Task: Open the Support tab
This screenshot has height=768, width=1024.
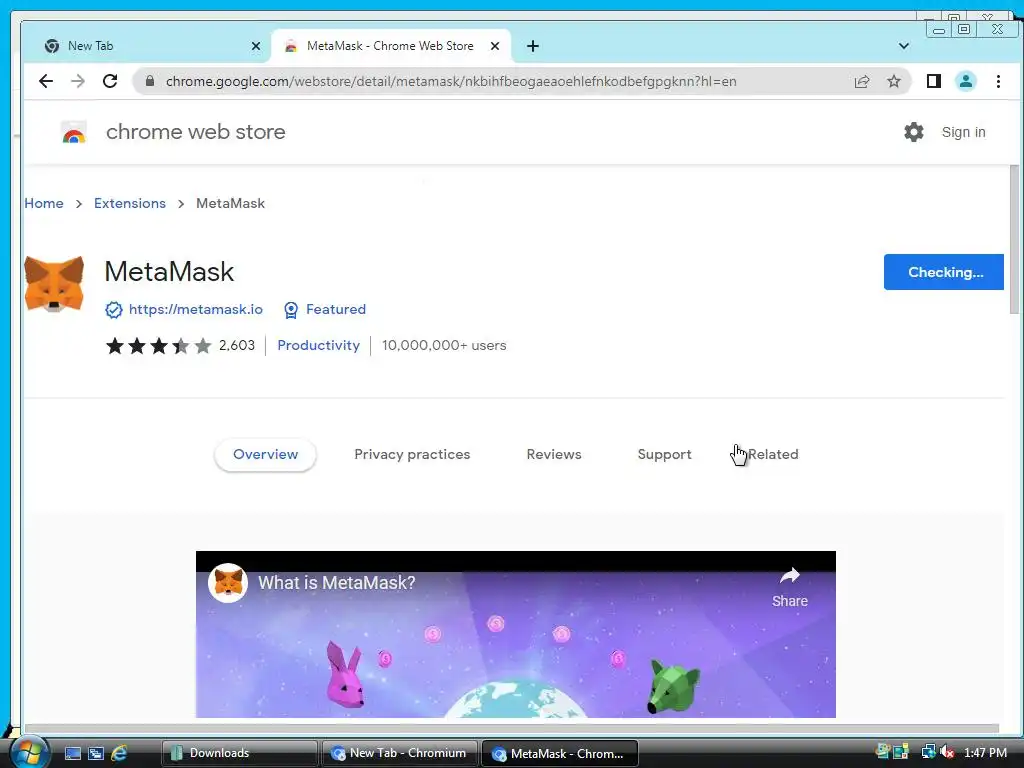Action: (x=664, y=455)
